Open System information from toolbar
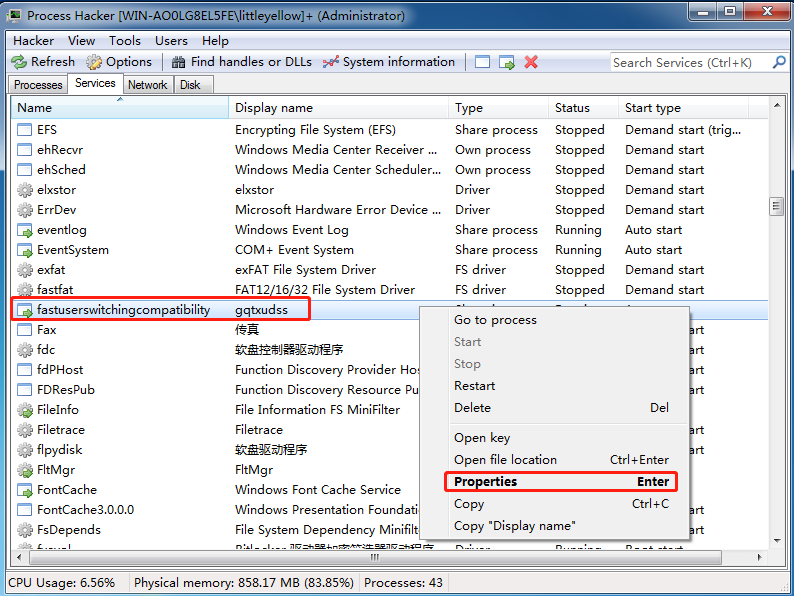The height and width of the screenshot is (596, 794). [x=389, y=62]
